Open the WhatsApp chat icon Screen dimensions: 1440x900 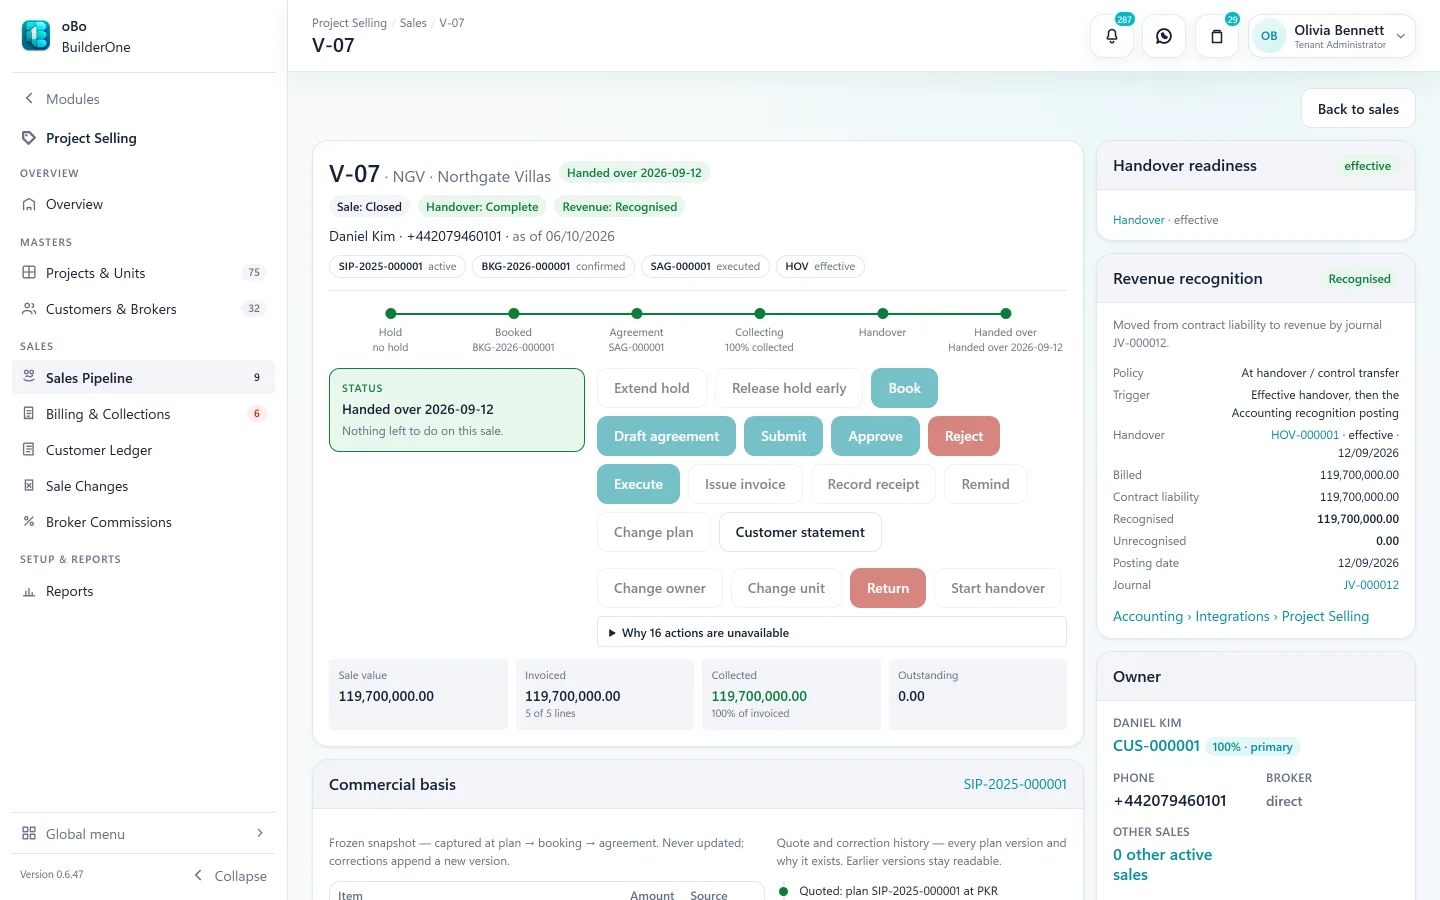[1164, 36]
